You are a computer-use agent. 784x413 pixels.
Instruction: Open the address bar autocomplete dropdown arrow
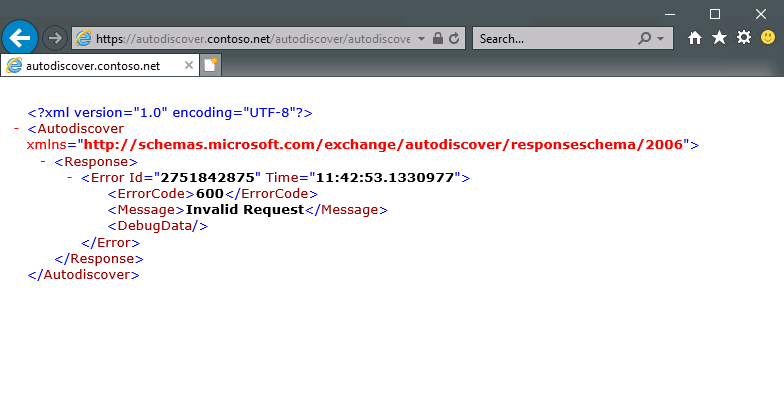pyautogui.click(x=422, y=38)
